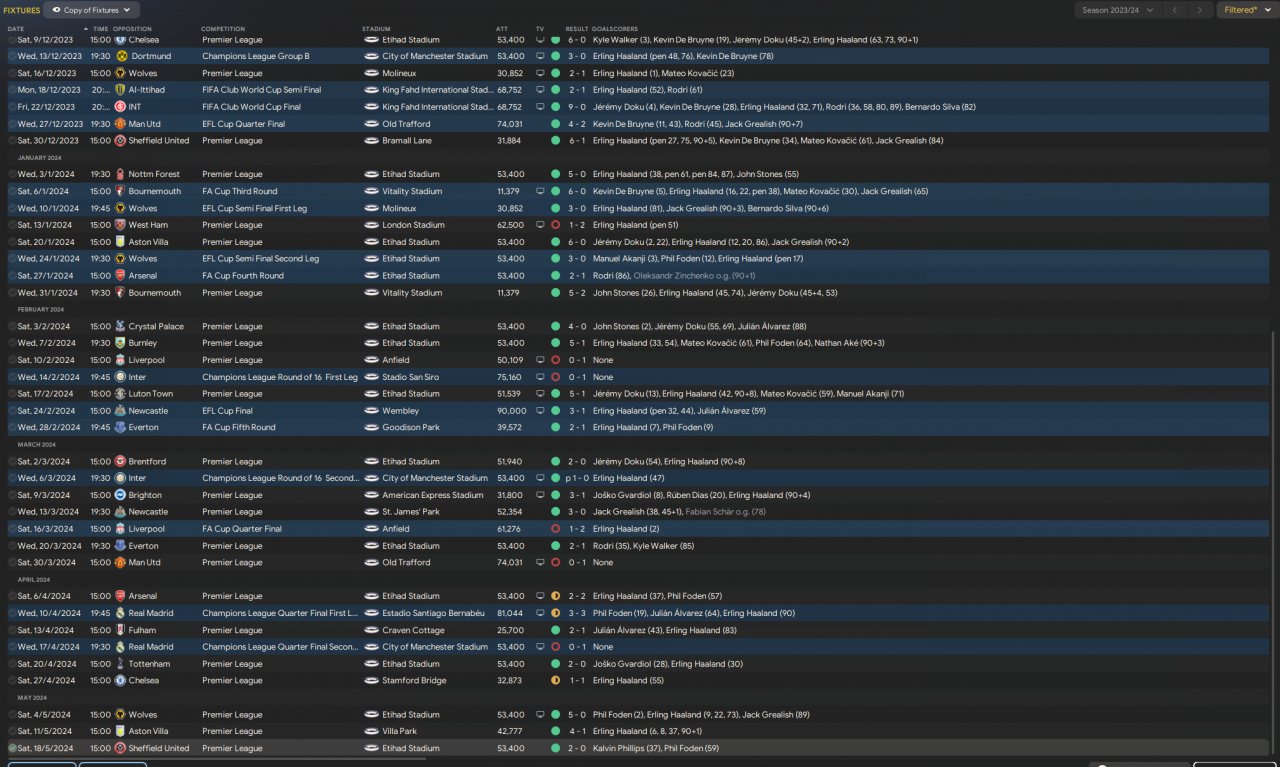Click the green win indicator for INT match
Image resolution: width=1280 pixels, height=767 pixels.
[555, 107]
